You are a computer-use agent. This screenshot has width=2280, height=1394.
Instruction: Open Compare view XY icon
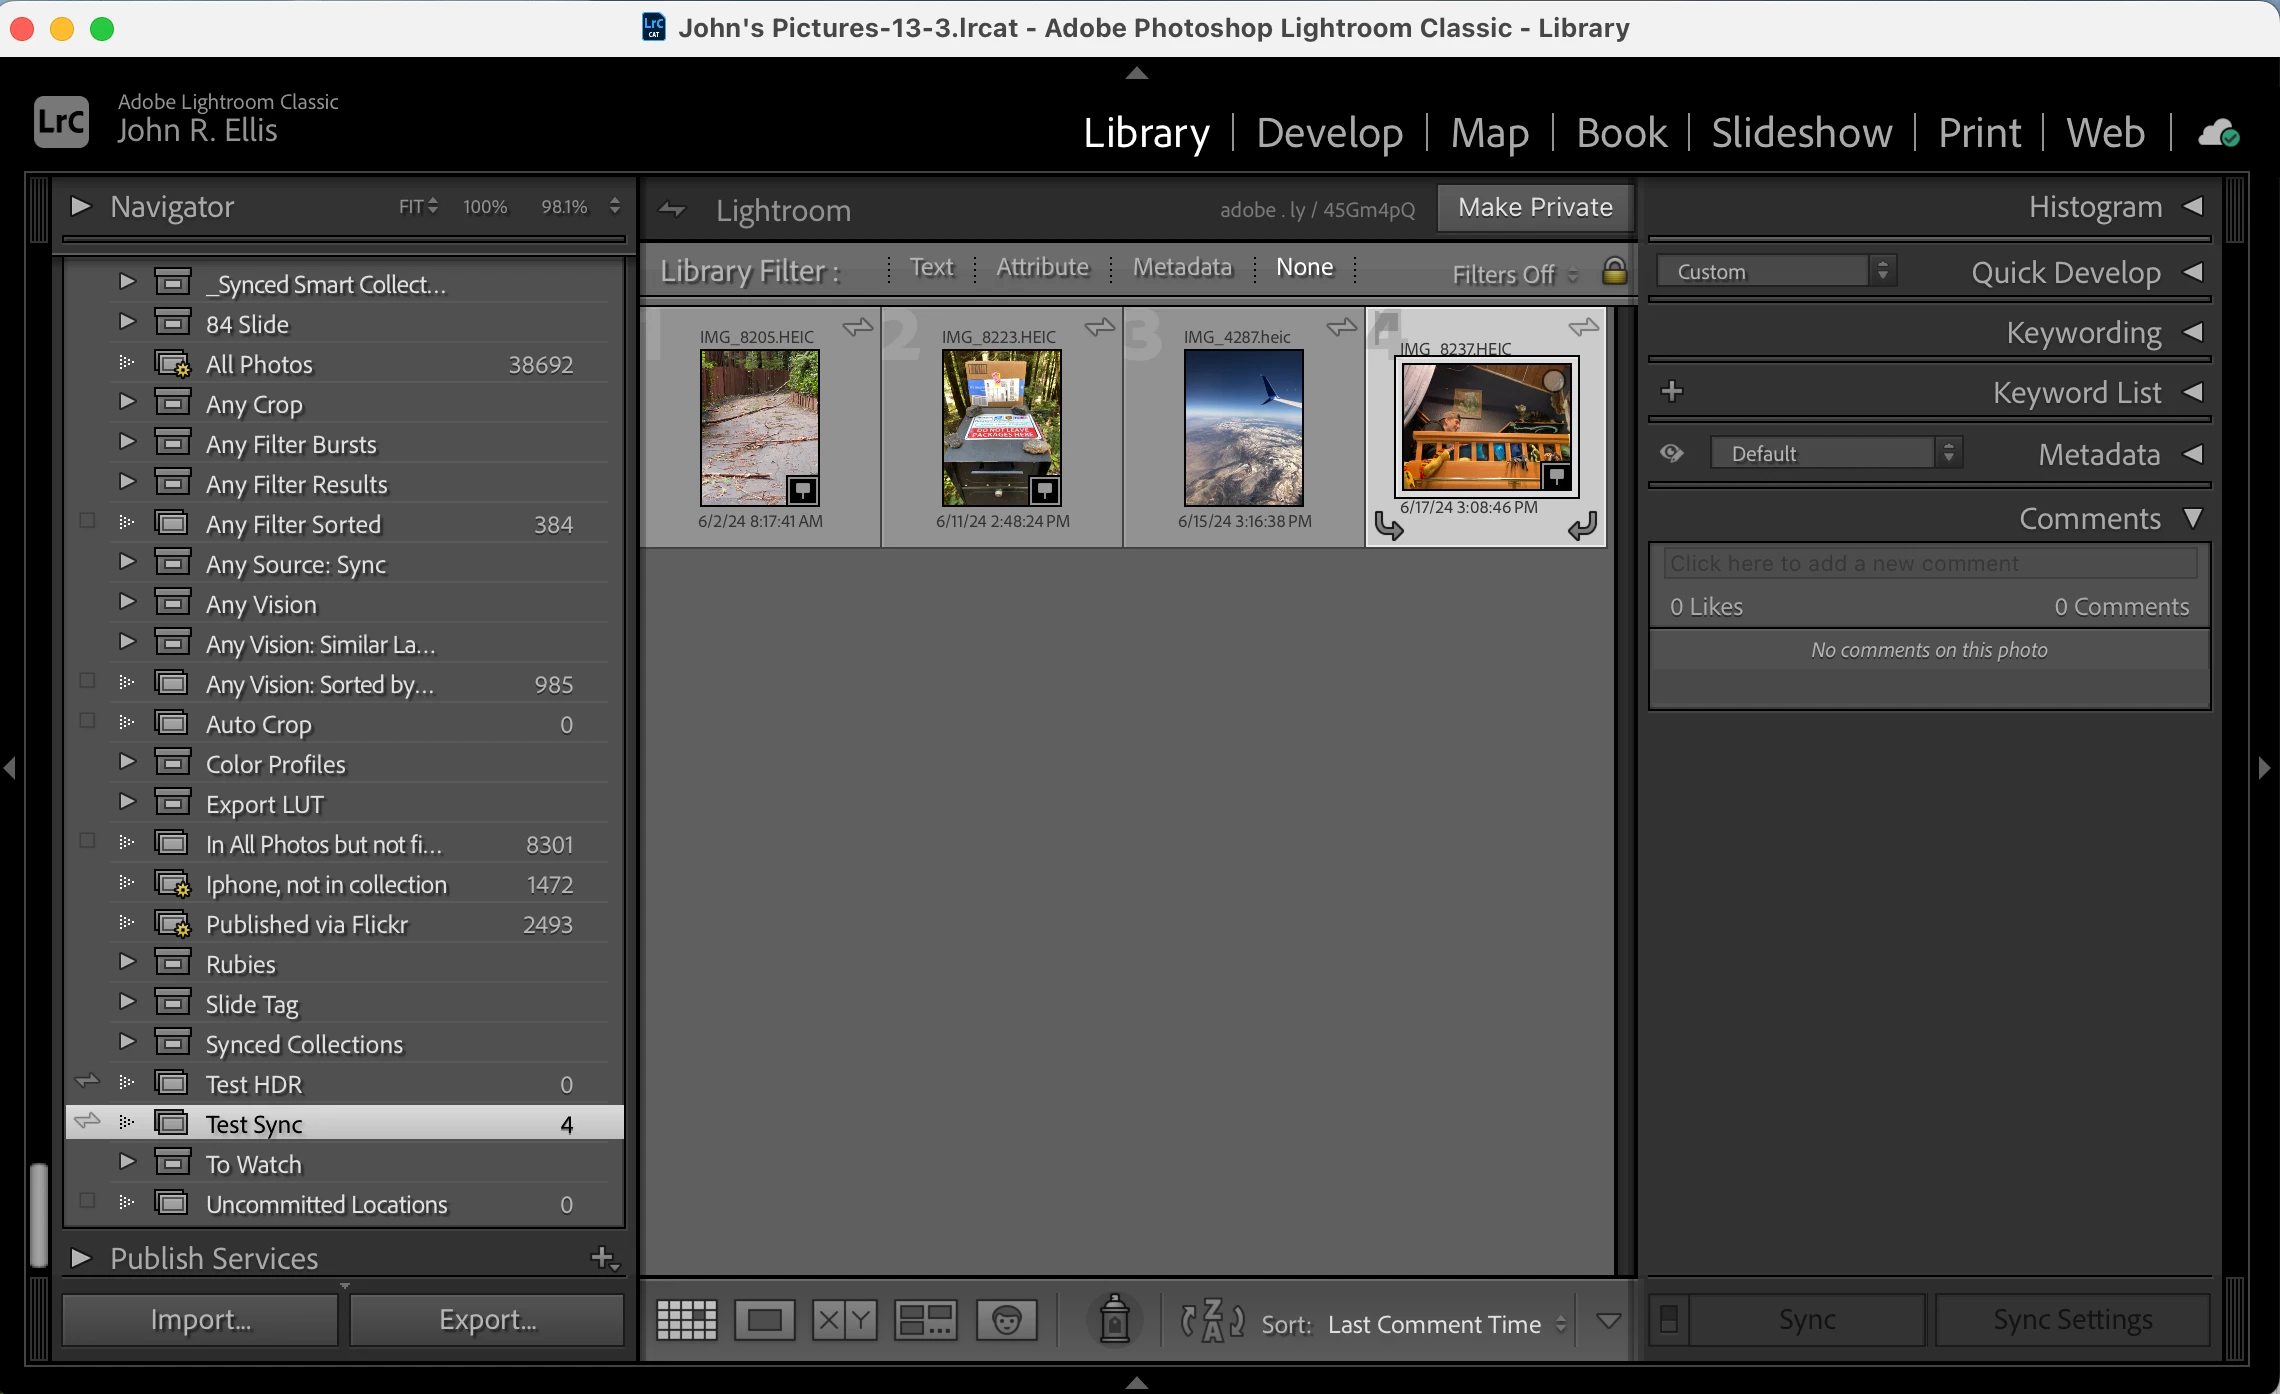pyautogui.click(x=844, y=1320)
